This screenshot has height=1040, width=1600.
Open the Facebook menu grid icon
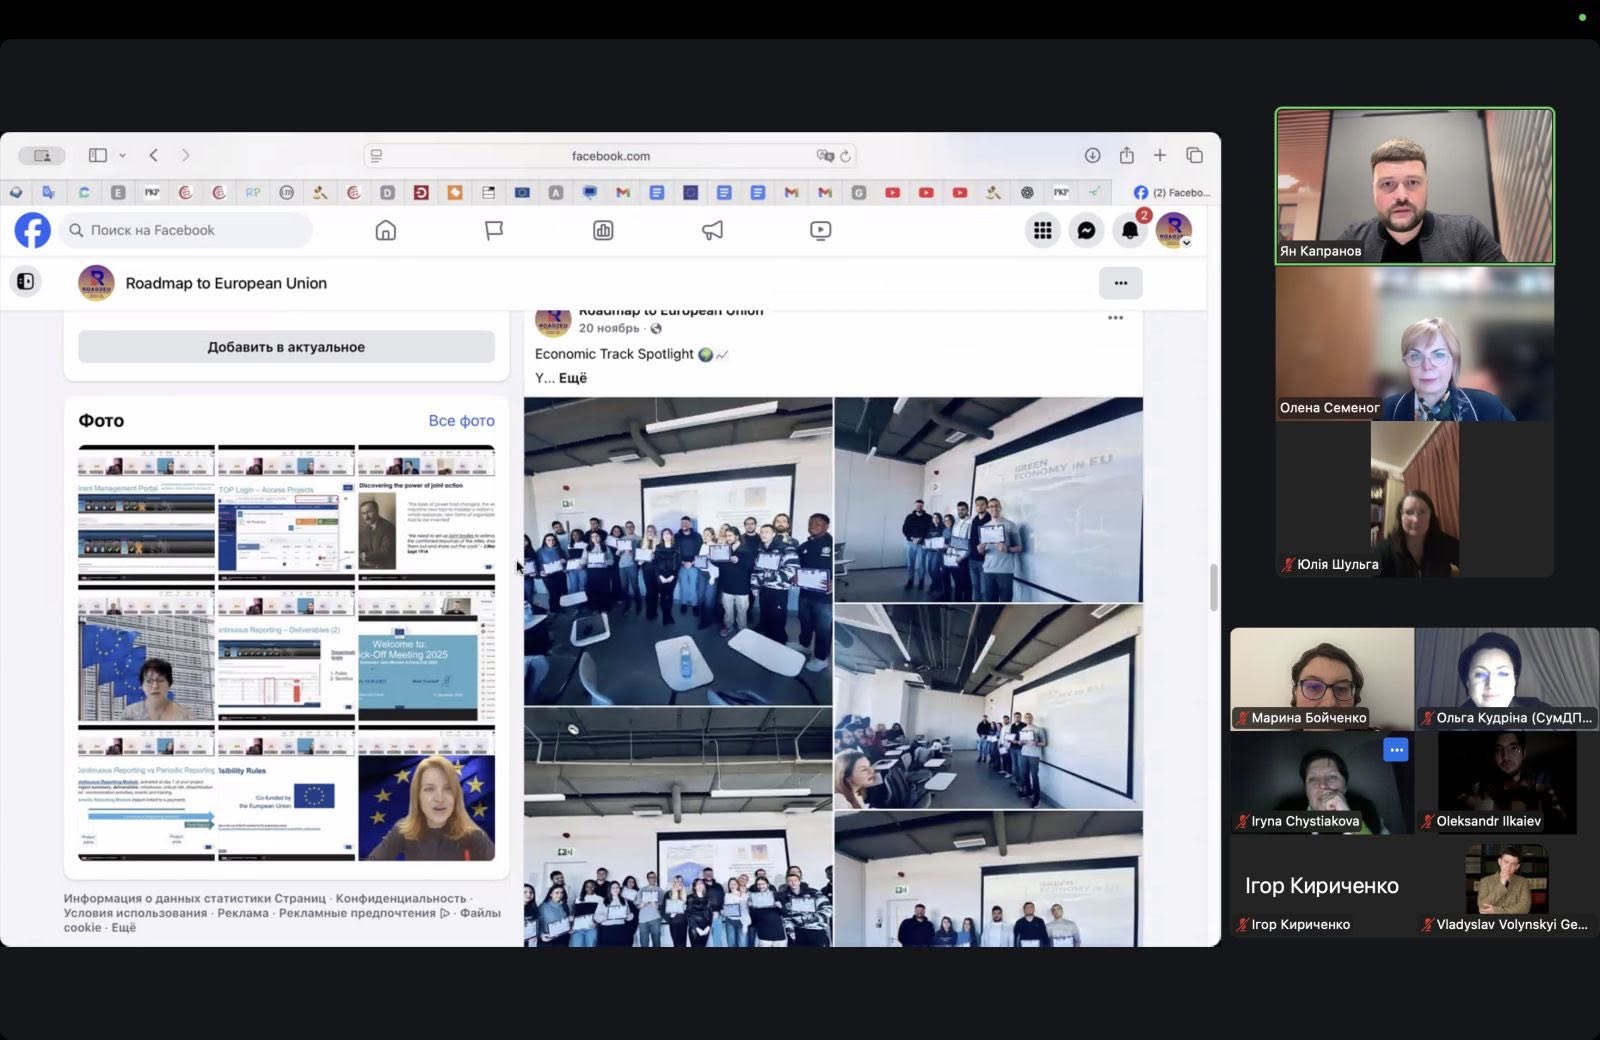(x=1043, y=230)
